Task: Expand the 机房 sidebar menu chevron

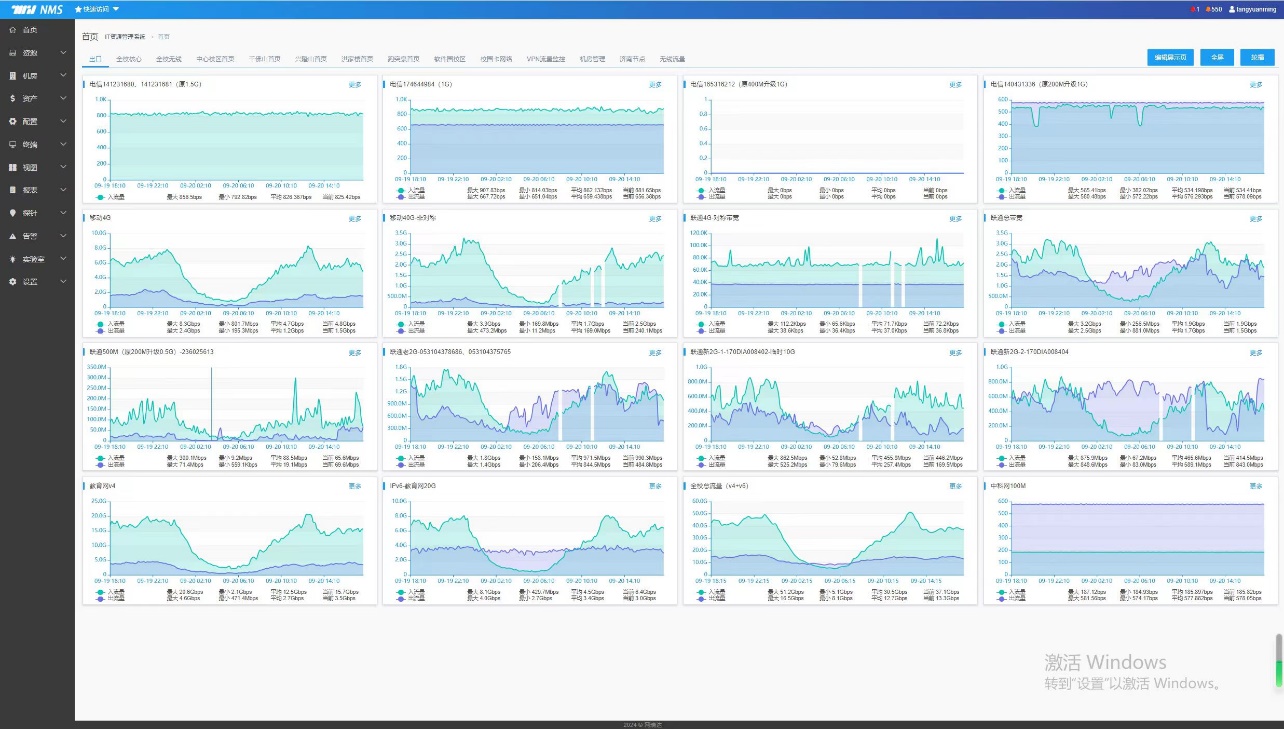Action: point(64,76)
